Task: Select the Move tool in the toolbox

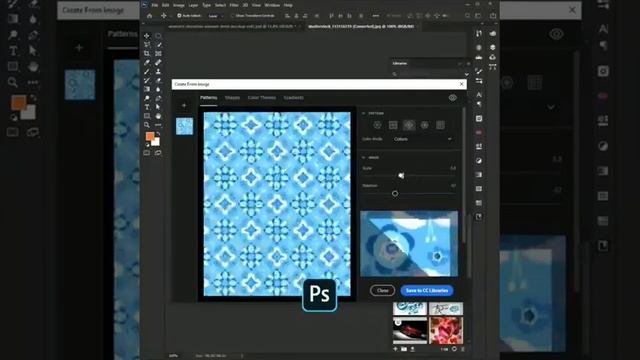Action: coord(147,36)
